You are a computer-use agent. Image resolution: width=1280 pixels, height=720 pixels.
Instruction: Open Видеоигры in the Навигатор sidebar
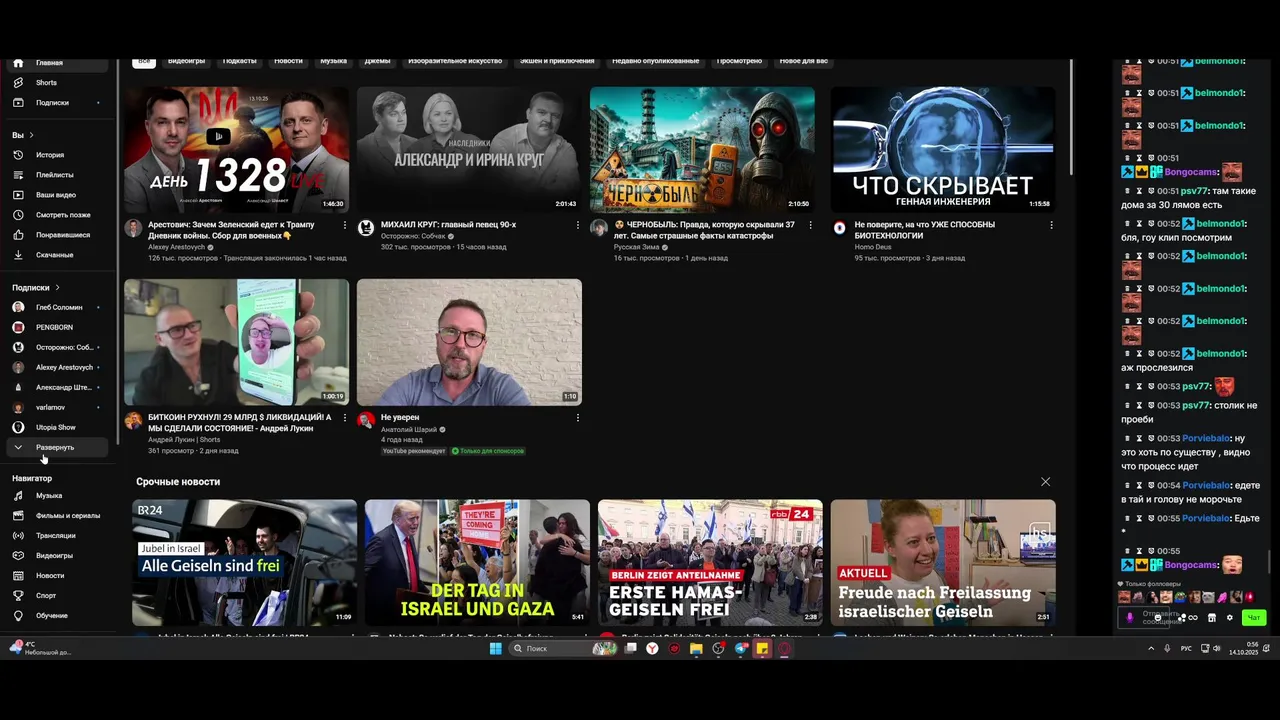[57, 556]
